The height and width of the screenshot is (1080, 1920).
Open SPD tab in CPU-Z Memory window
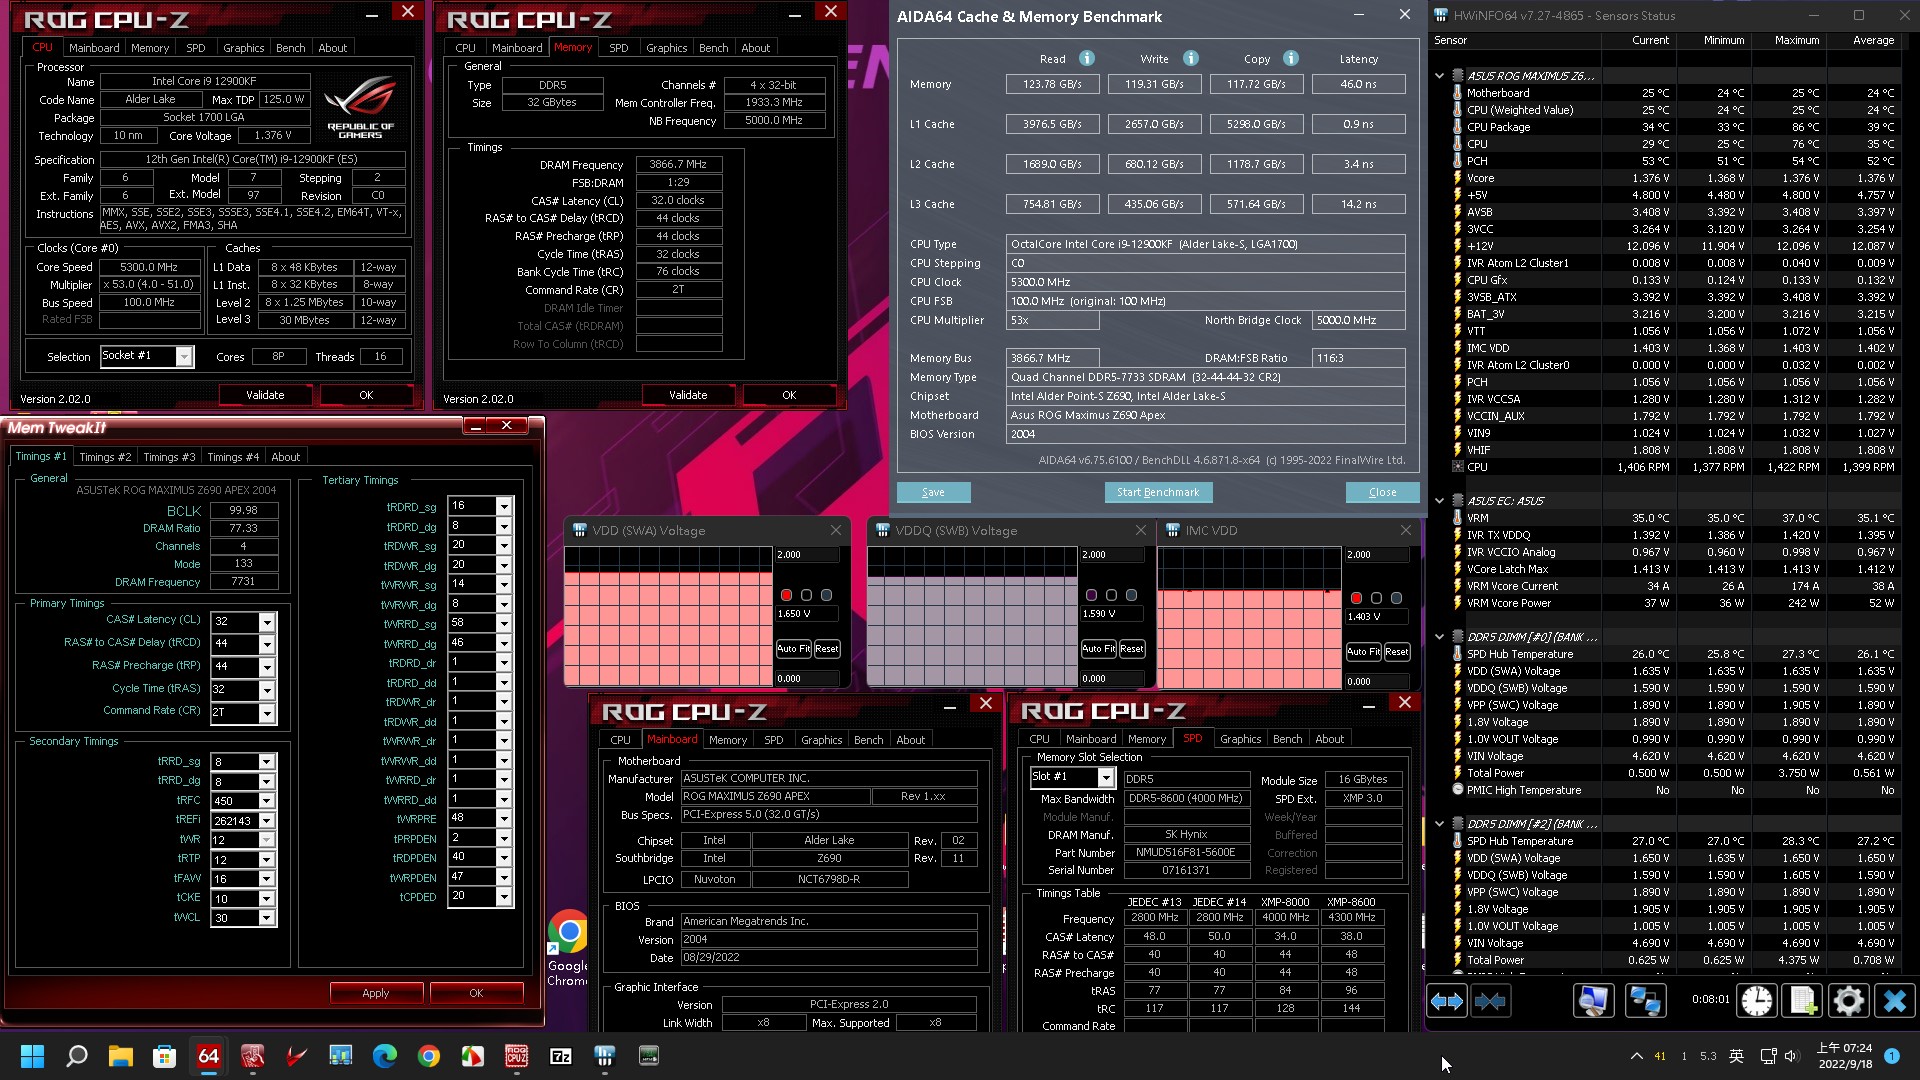coord(619,48)
